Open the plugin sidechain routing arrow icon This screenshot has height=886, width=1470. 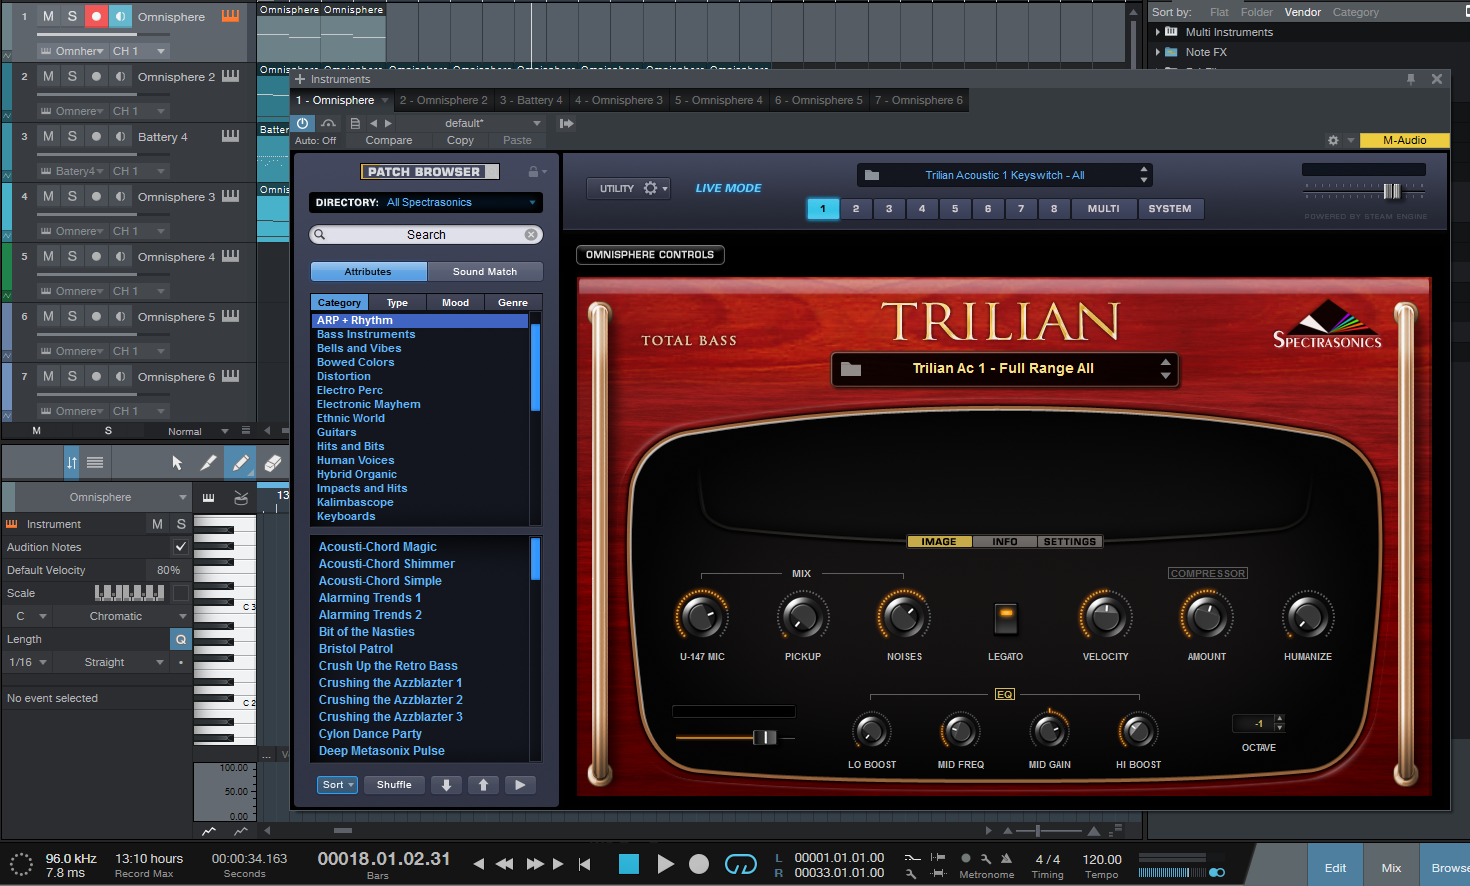point(566,123)
